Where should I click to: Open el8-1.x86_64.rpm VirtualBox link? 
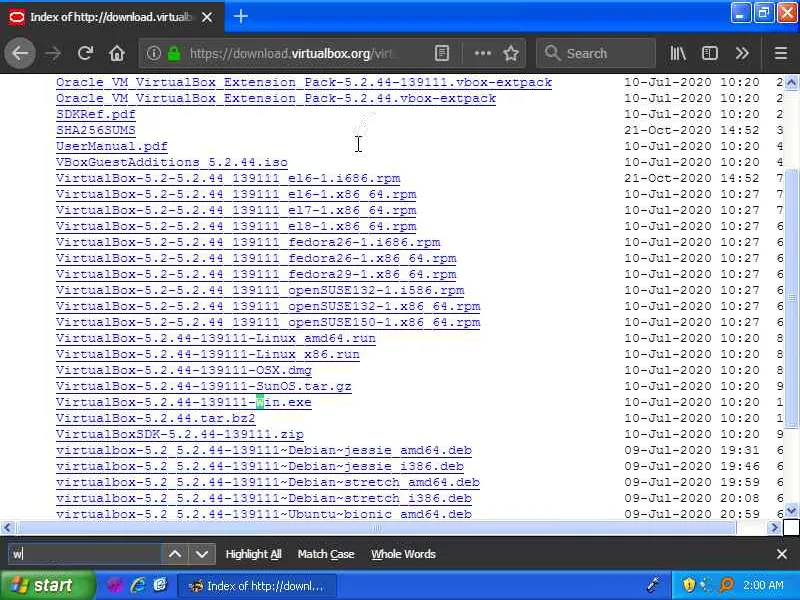(236, 226)
